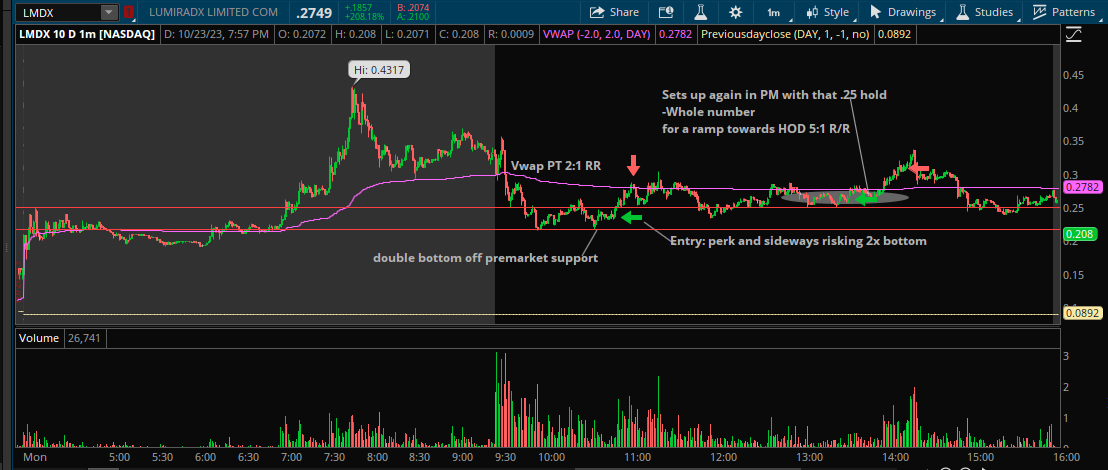Click the 16:00 time axis label
This screenshot has width=1108, height=470.
pos(1066,457)
